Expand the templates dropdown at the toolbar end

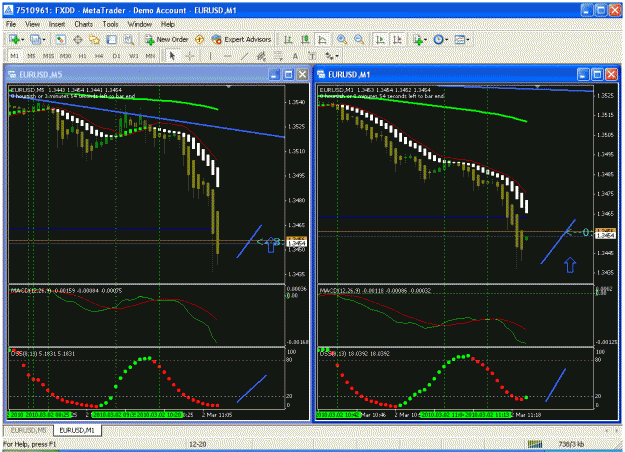click(x=468, y=40)
